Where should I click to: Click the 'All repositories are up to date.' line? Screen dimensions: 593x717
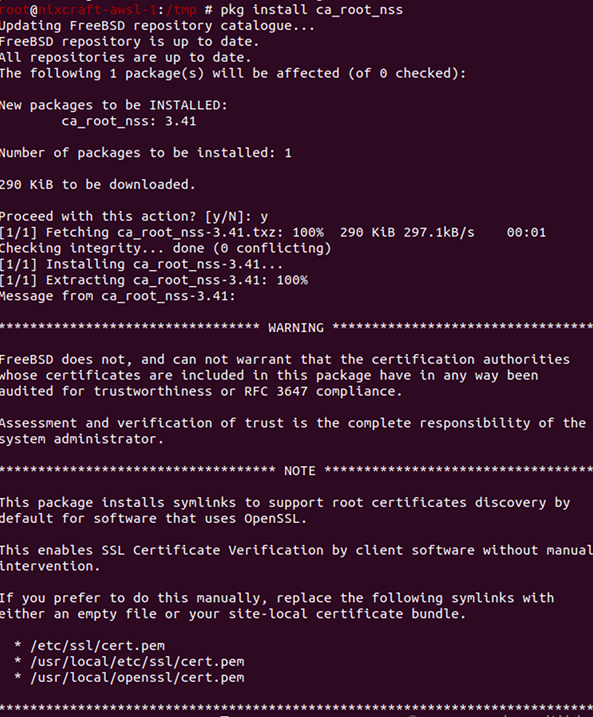125,58
